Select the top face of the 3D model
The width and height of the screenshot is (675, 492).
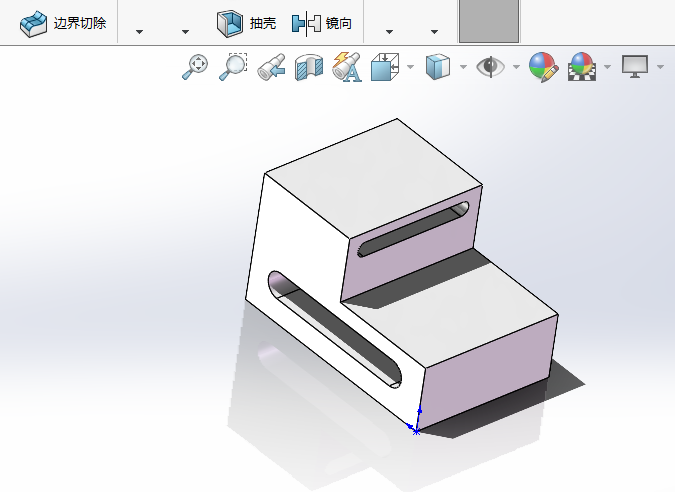(x=370, y=175)
